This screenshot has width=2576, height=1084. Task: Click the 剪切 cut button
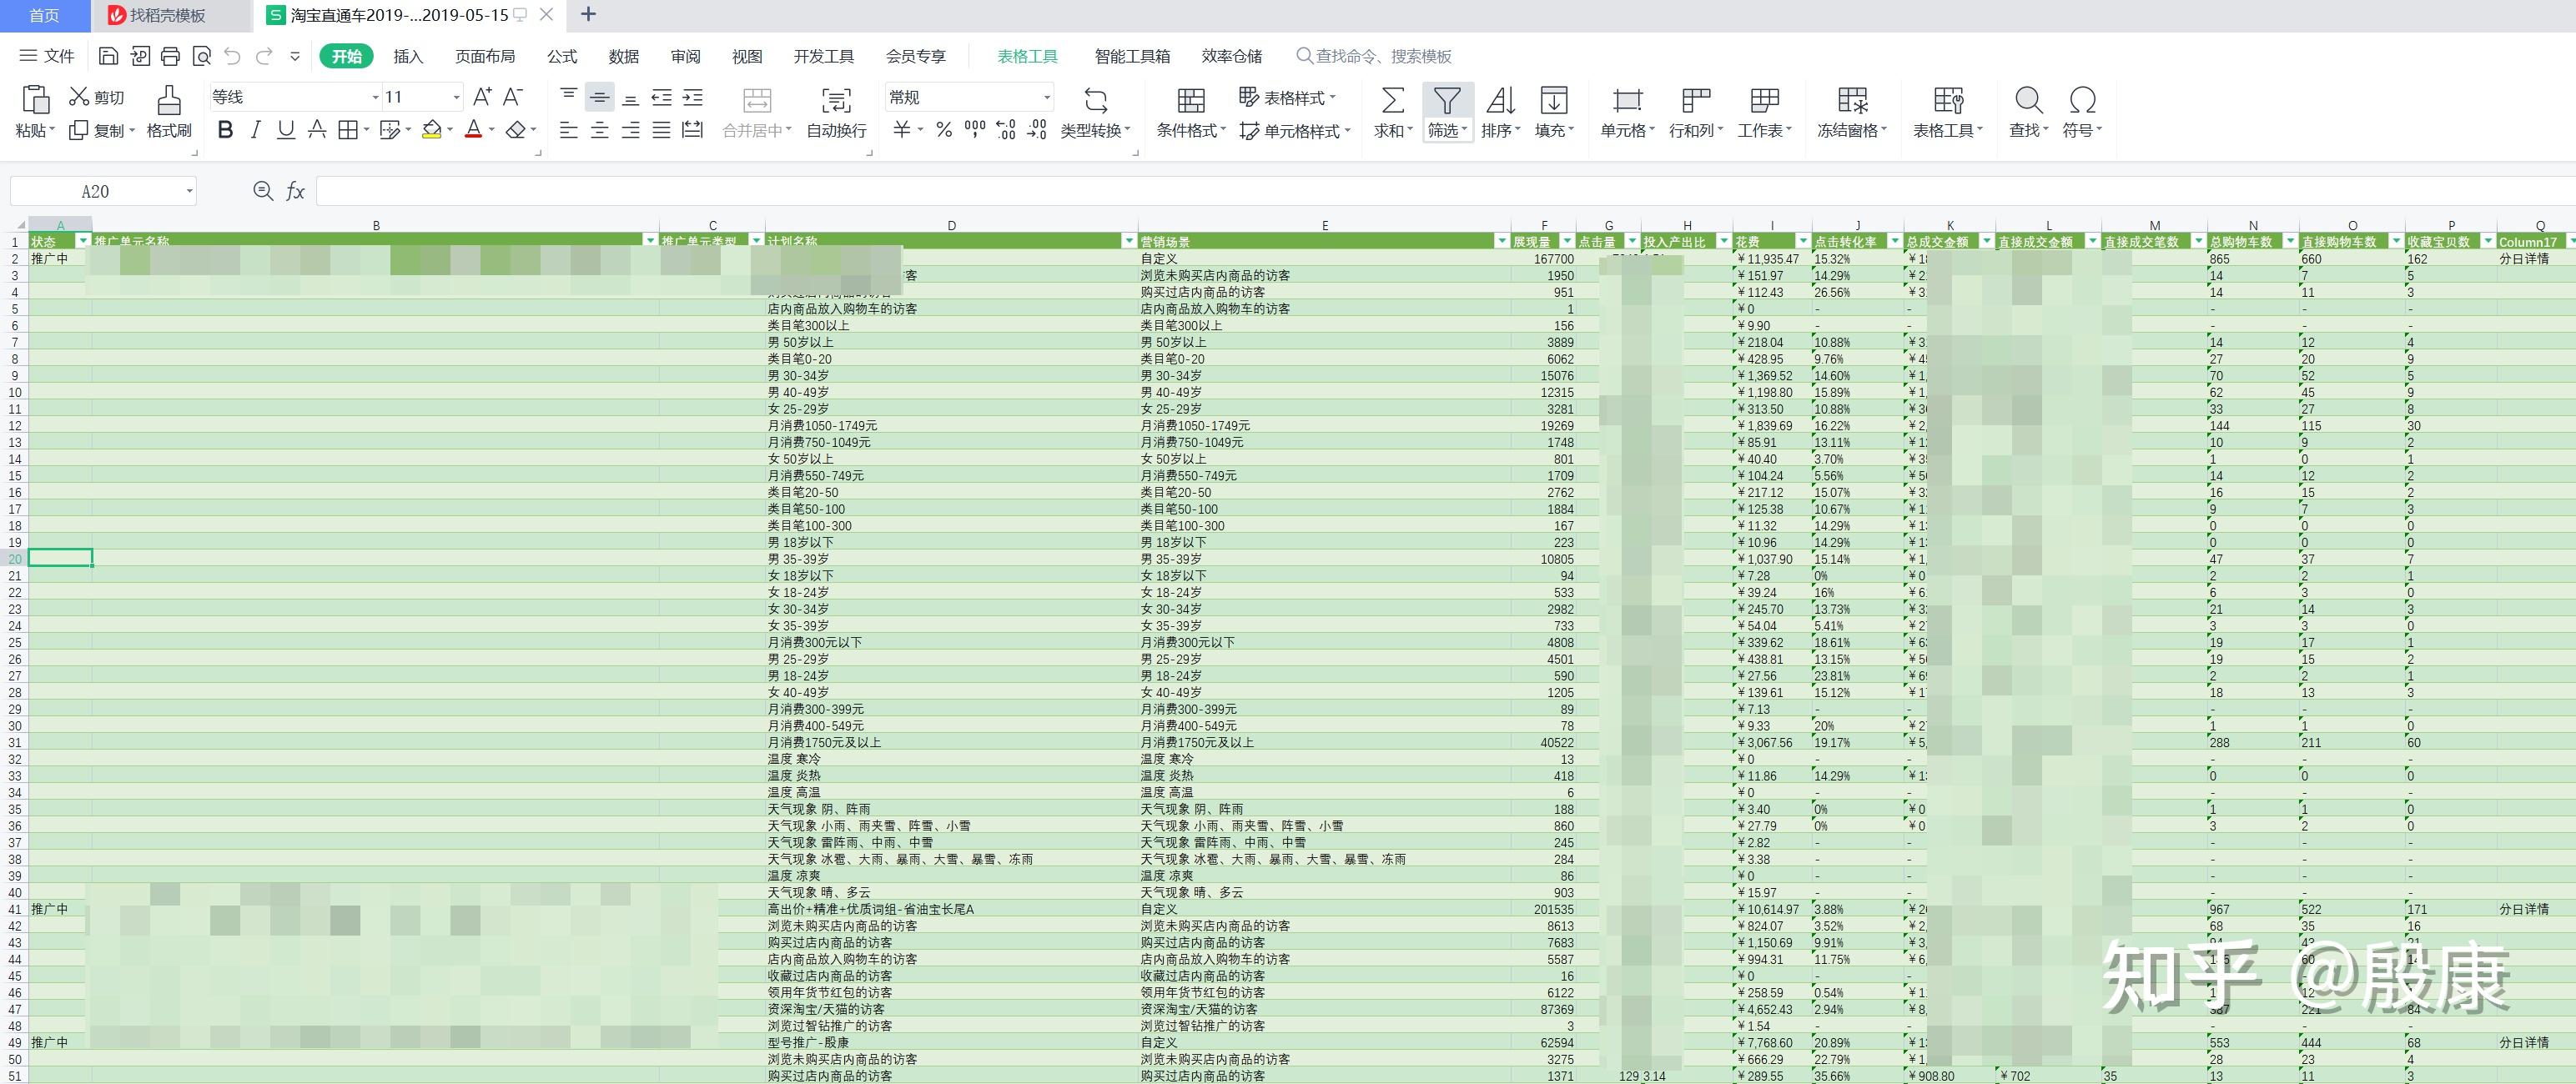point(97,97)
